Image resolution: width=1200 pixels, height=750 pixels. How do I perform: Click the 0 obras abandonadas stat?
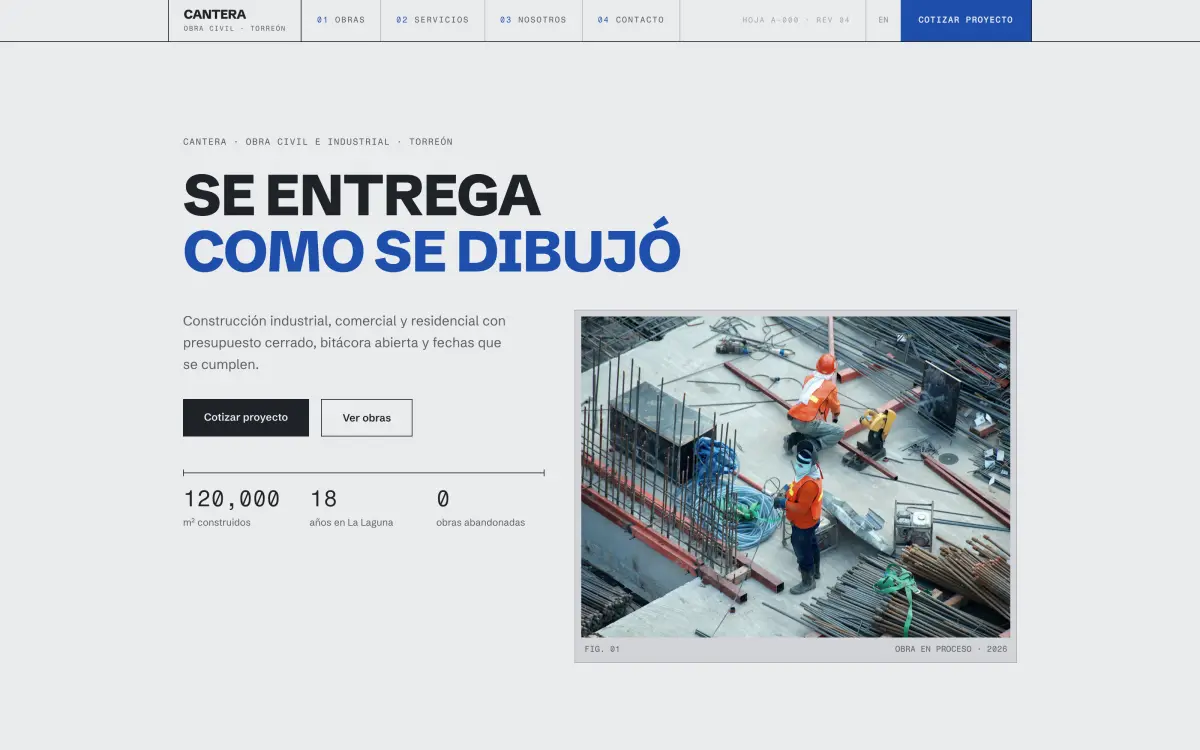pyautogui.click(x=481, y=508)
